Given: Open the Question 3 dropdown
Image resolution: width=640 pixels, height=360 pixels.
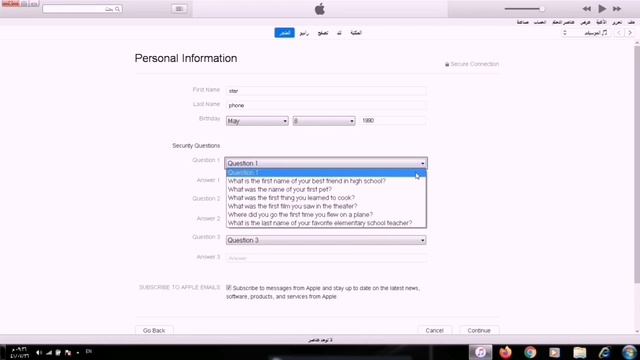Looking at the screenshot, I should coord(326,240).
